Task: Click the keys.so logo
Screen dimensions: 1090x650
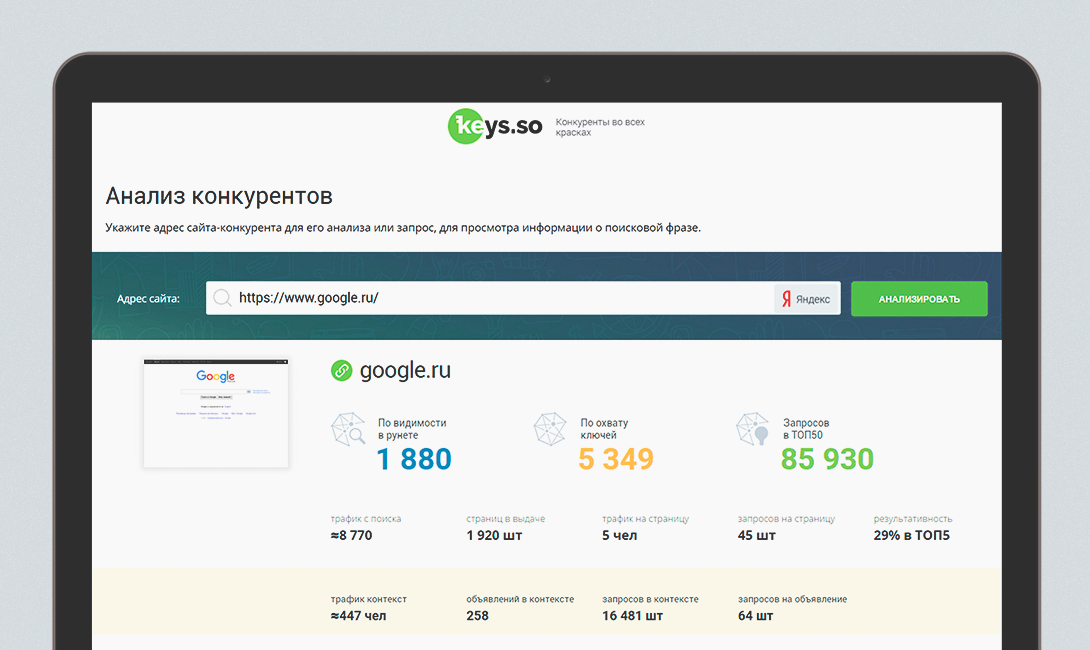Action: point(495,126)
